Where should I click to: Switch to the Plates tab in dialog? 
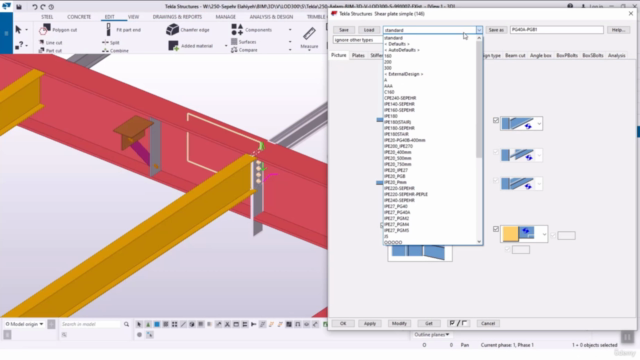pyautogui.click(x=358, y=56)
